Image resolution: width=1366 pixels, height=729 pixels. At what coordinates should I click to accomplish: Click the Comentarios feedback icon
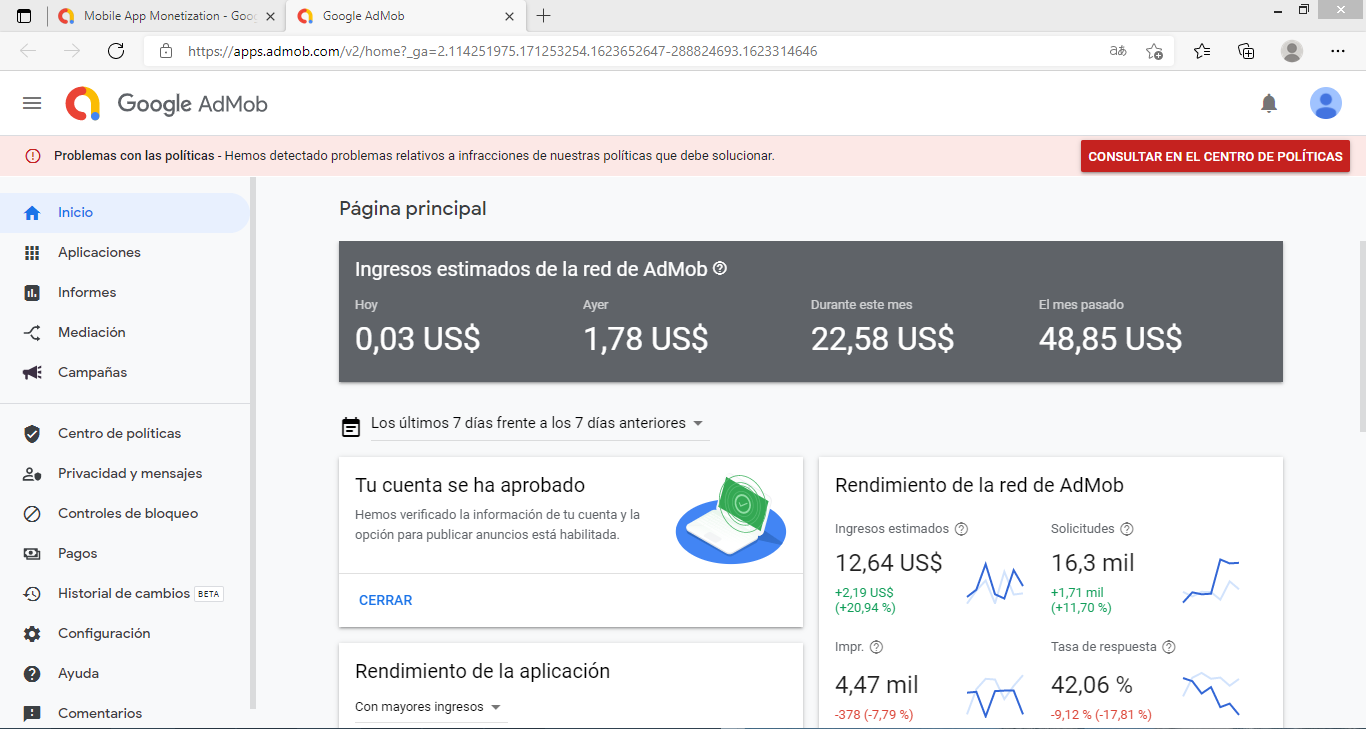32,714
